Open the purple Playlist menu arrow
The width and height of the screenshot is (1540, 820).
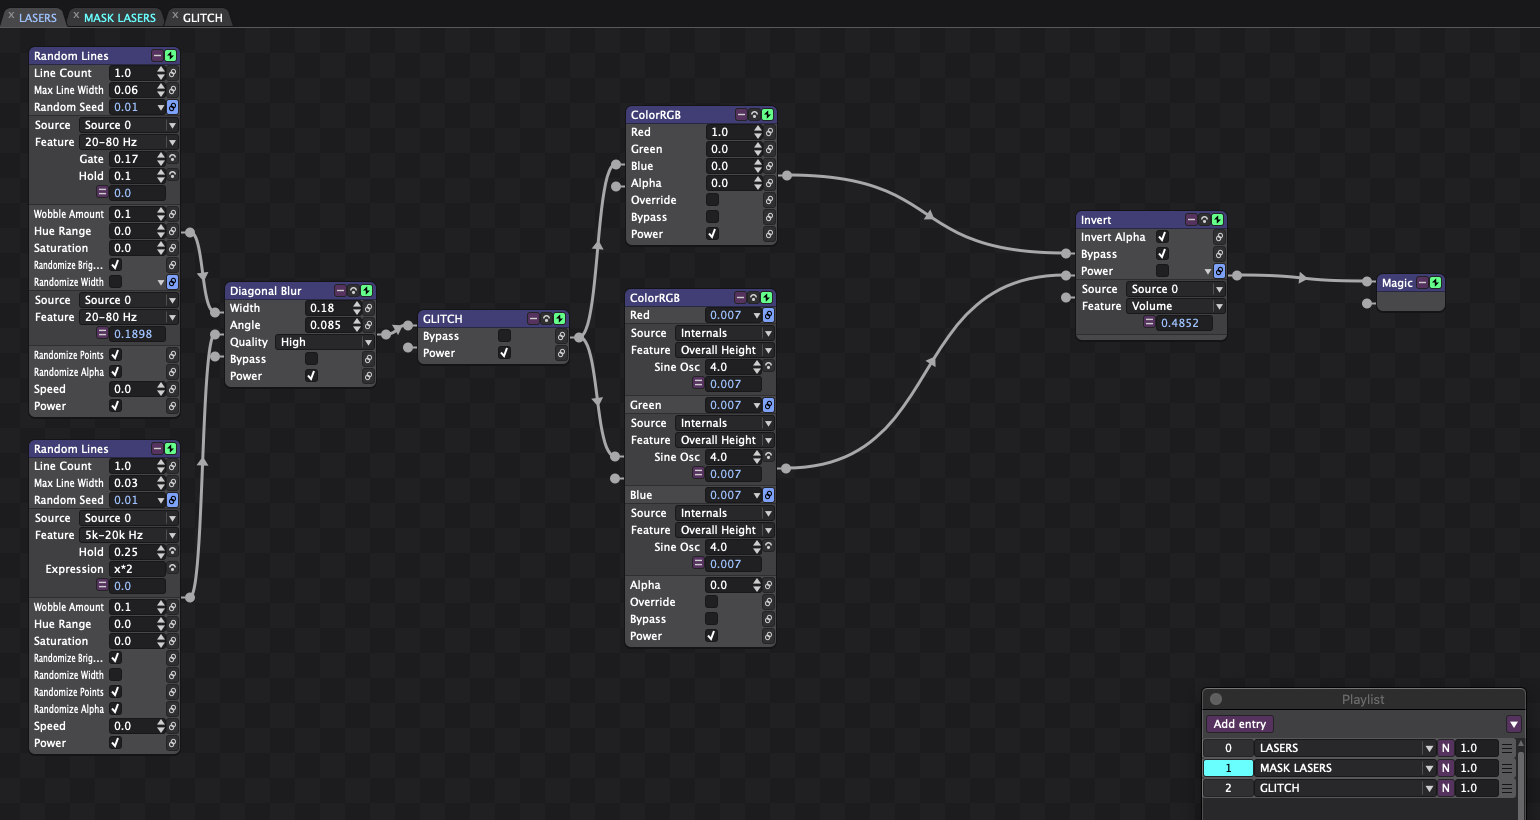click(x=1514, y=724)
